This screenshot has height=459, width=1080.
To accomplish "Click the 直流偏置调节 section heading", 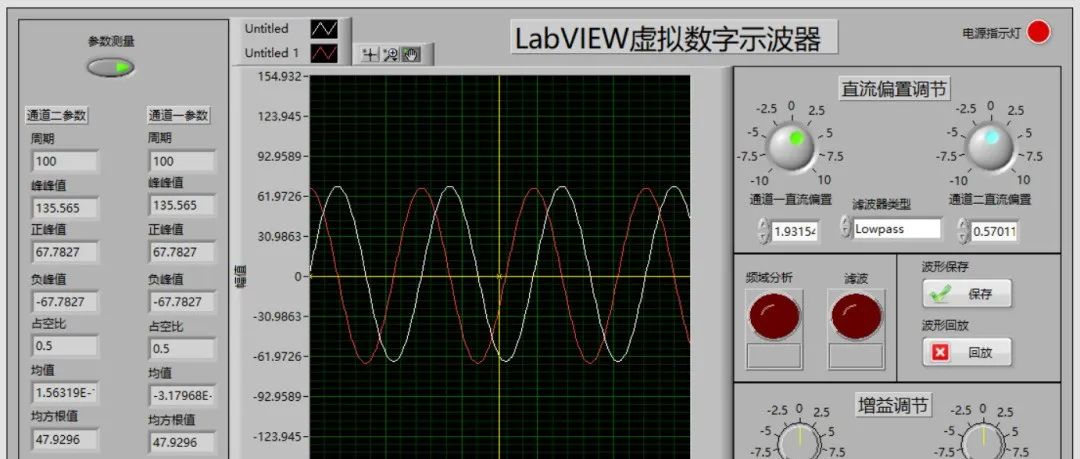I will (894, 89).
